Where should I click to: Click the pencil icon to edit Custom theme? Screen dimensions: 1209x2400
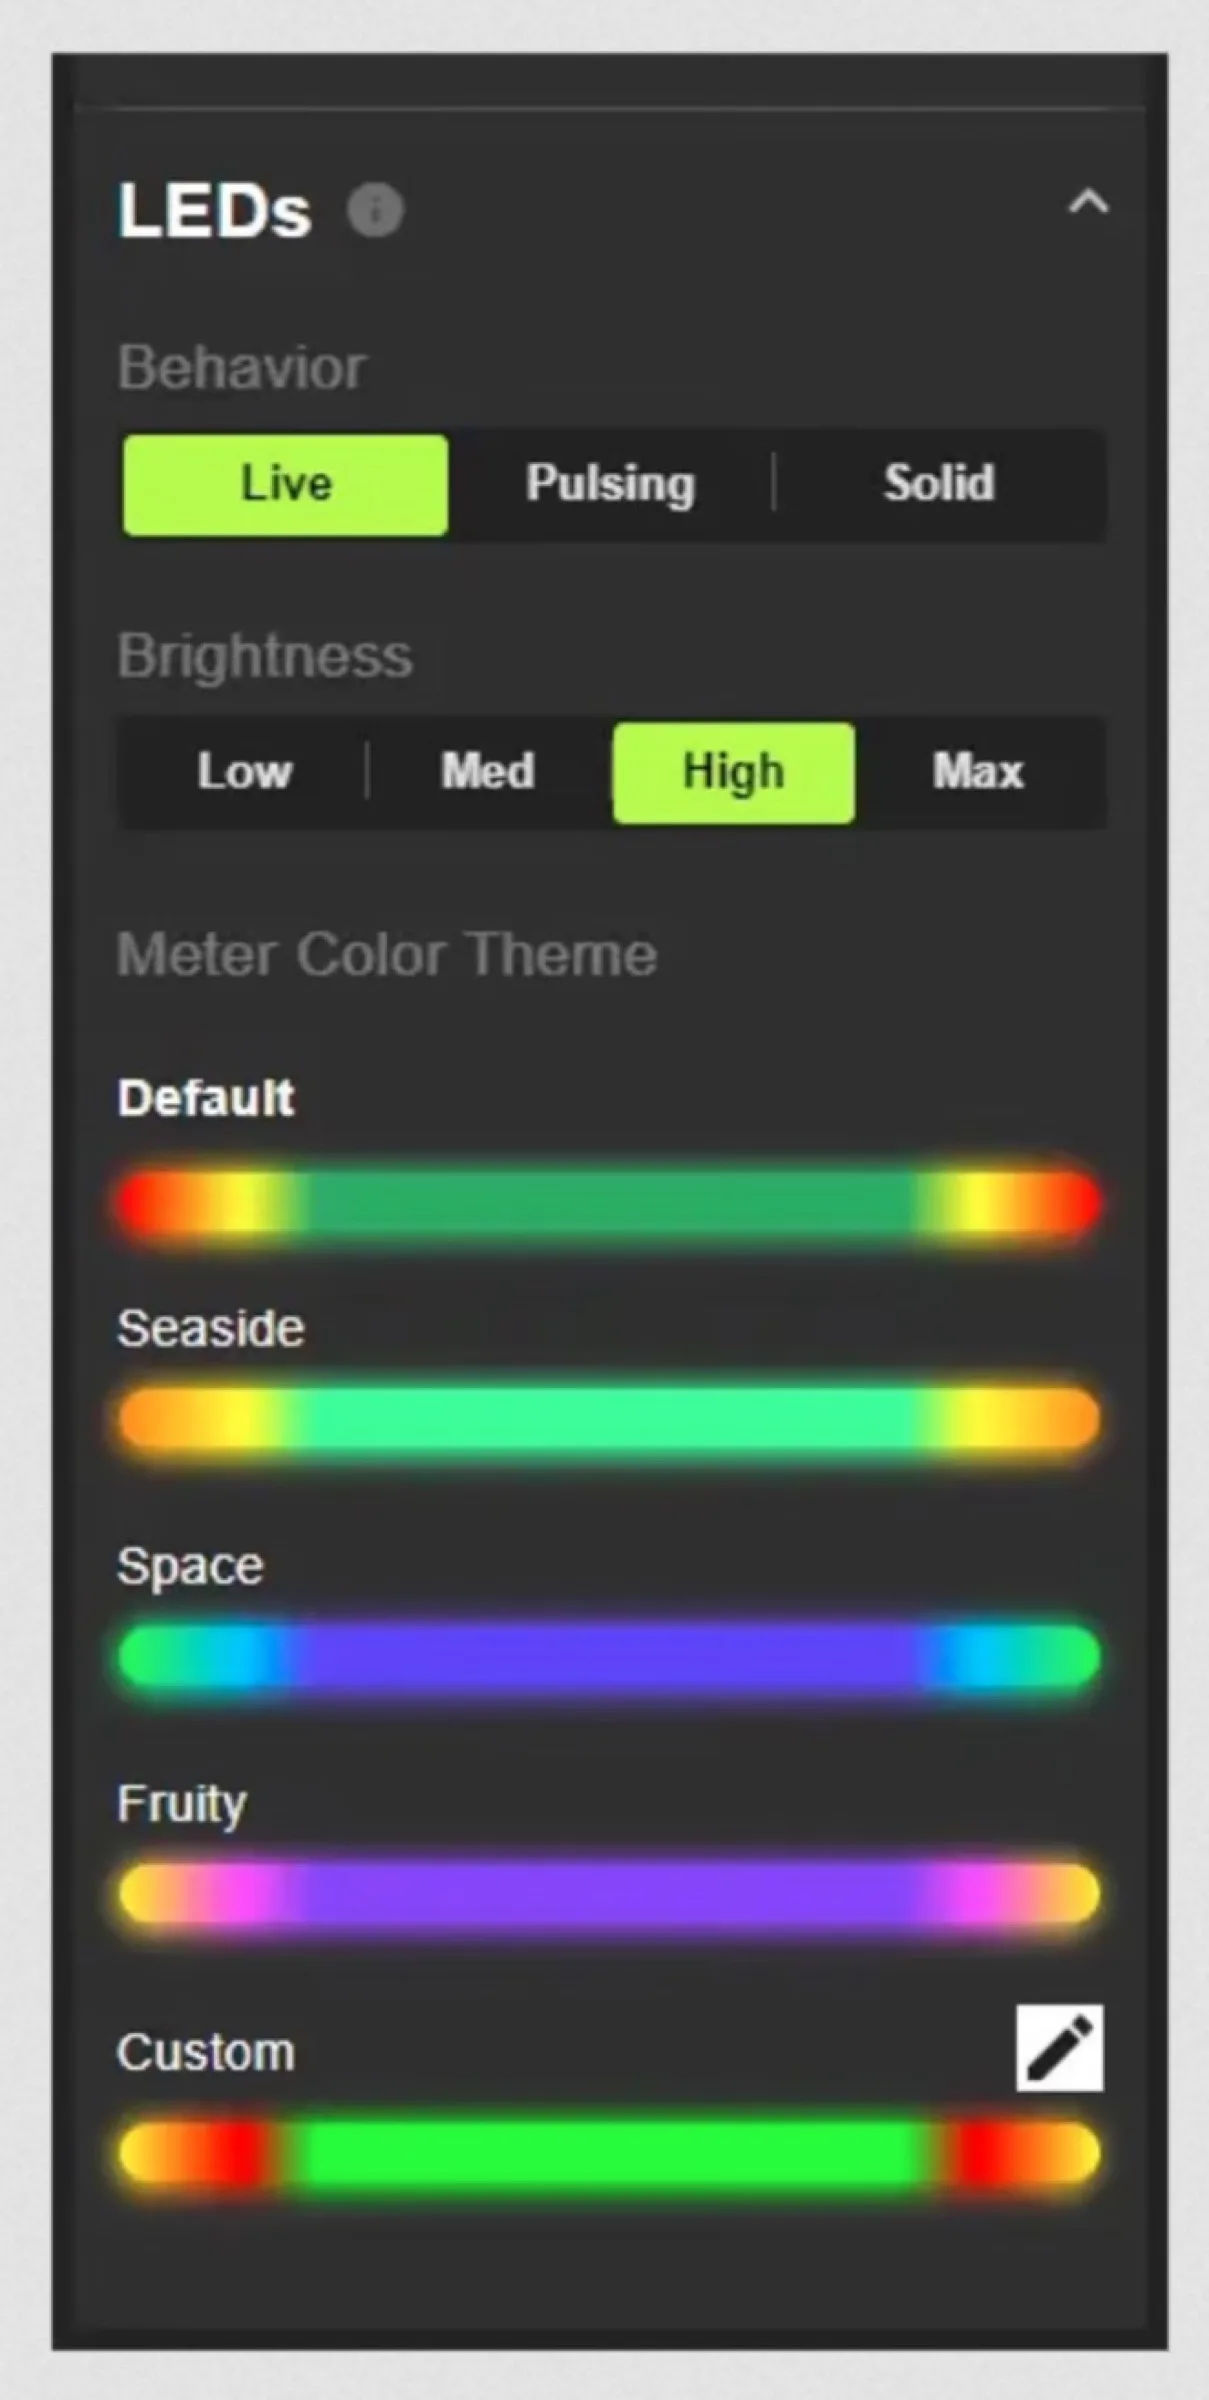(1059, 2047)
